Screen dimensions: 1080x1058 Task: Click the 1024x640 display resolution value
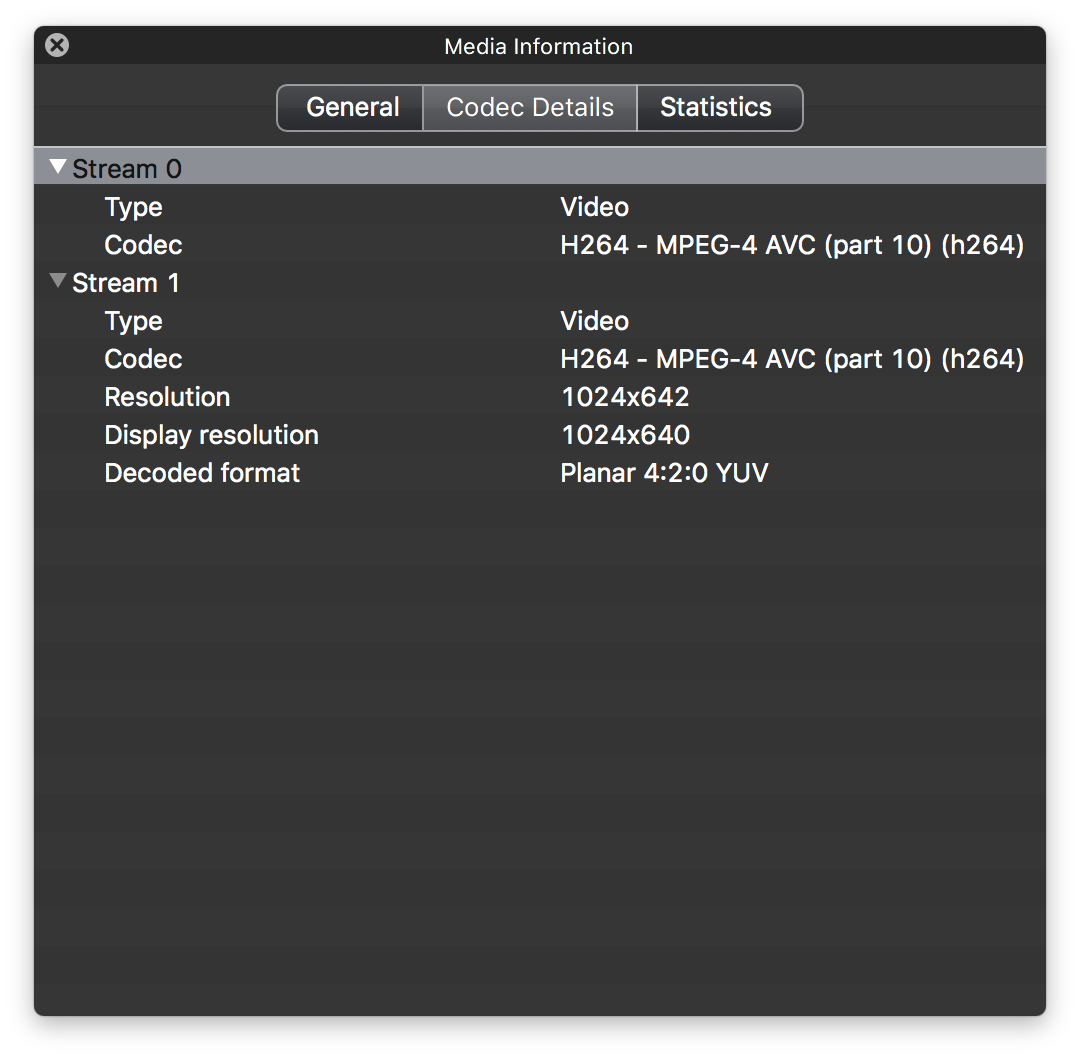click(623, 434)
